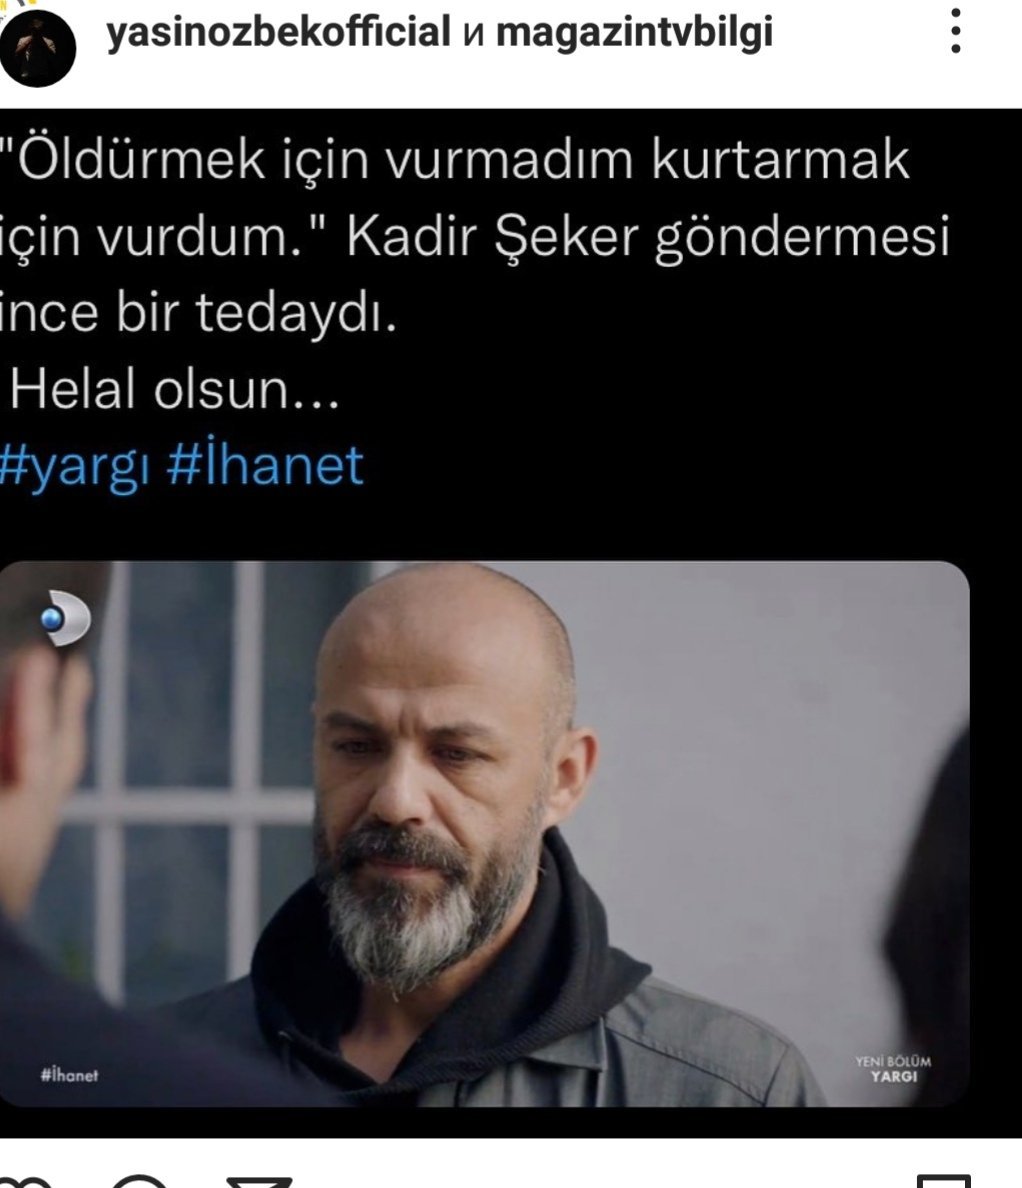Open comments with the speech bubble icon
Viewport: 1022px width, 1188px height.
(140, 1182)
